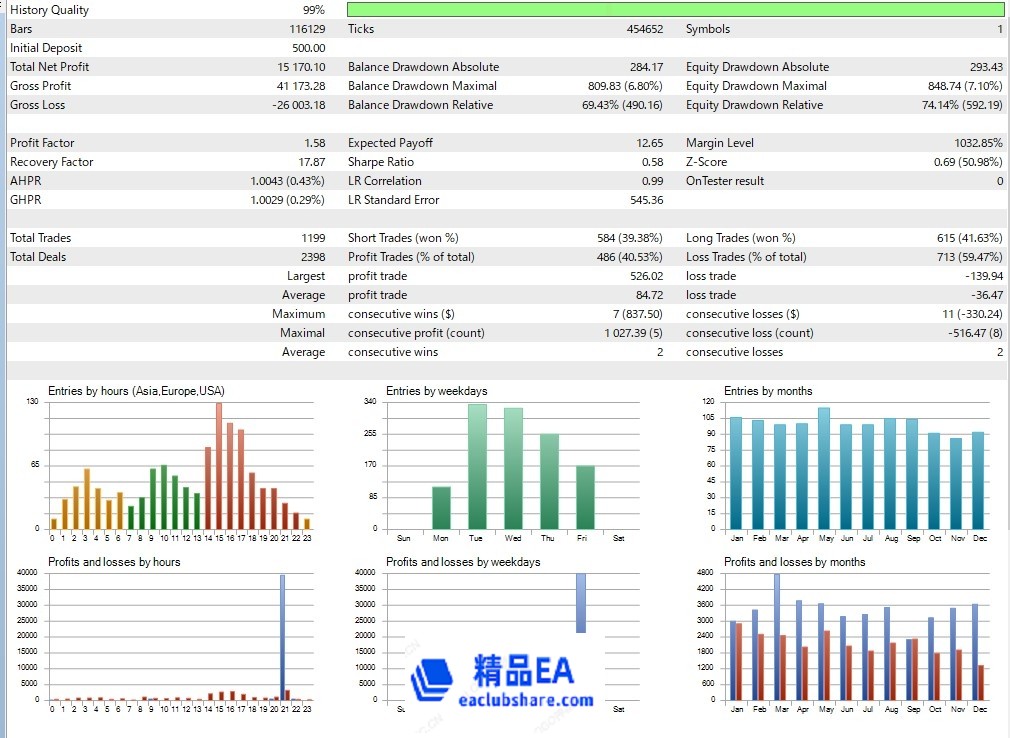Select the Ticks value 454652
Screen dimensions: 1010x738
645,29
